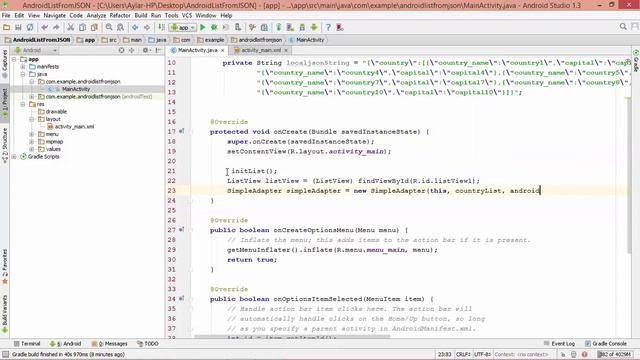Screen dimensions: 640x360
Task: Click the Debug app bug icon
Action: coord(214,27)
